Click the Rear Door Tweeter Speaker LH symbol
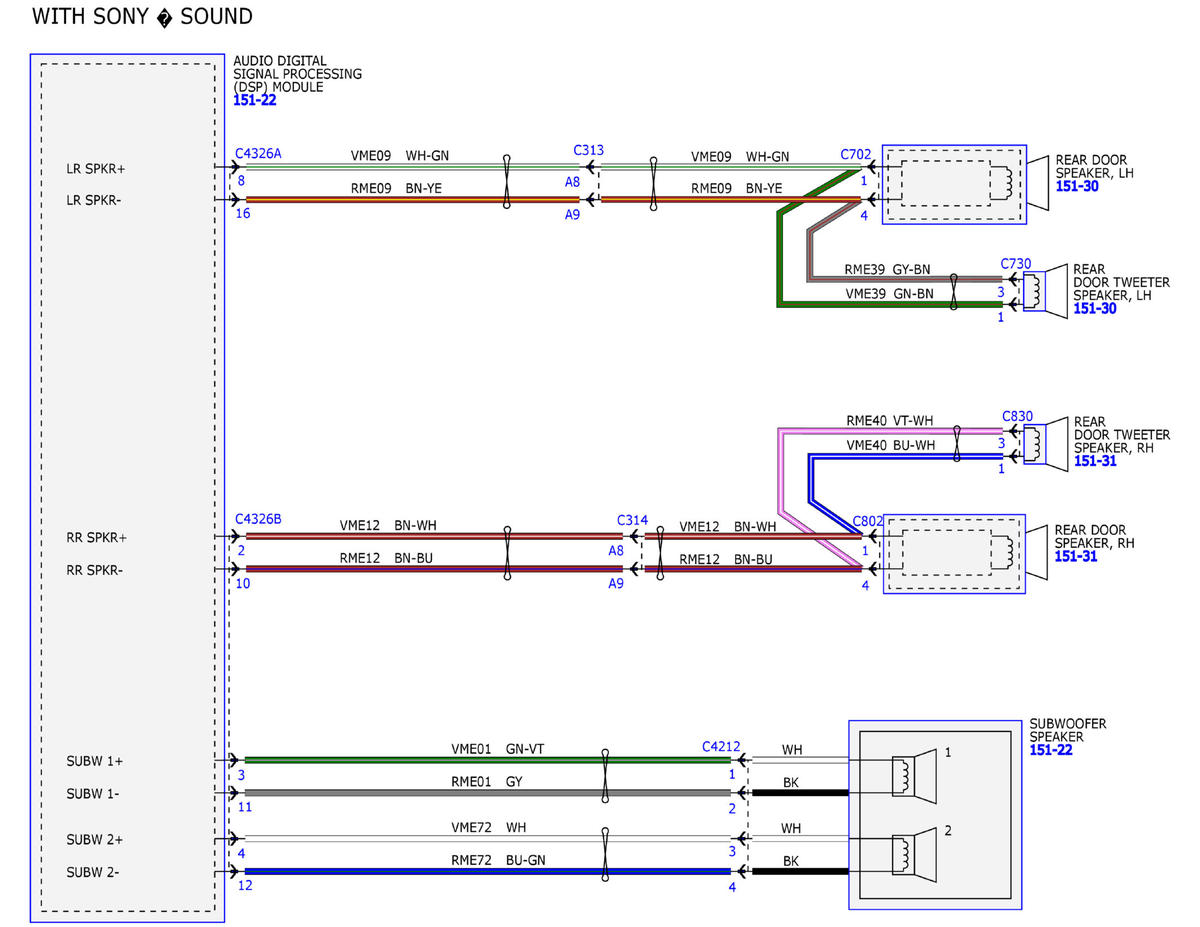Image resolution: width=1200 pixels, height=927 pixels. coord(1041,291)
